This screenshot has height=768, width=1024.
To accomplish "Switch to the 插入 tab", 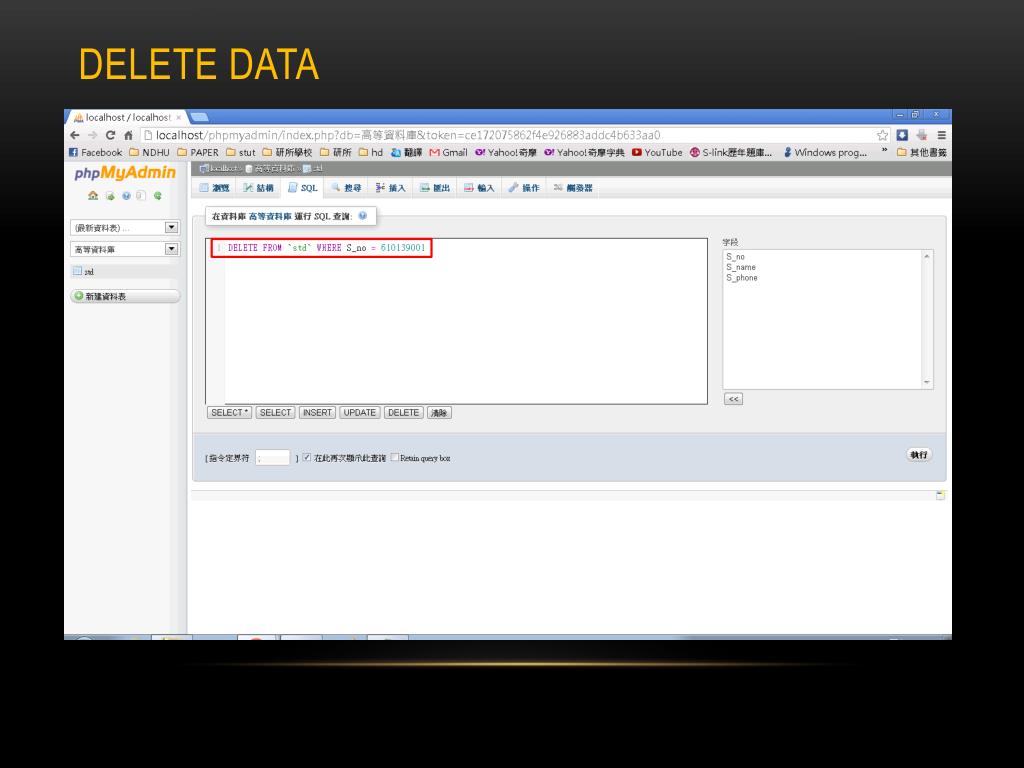I will (x=391, y=188).
